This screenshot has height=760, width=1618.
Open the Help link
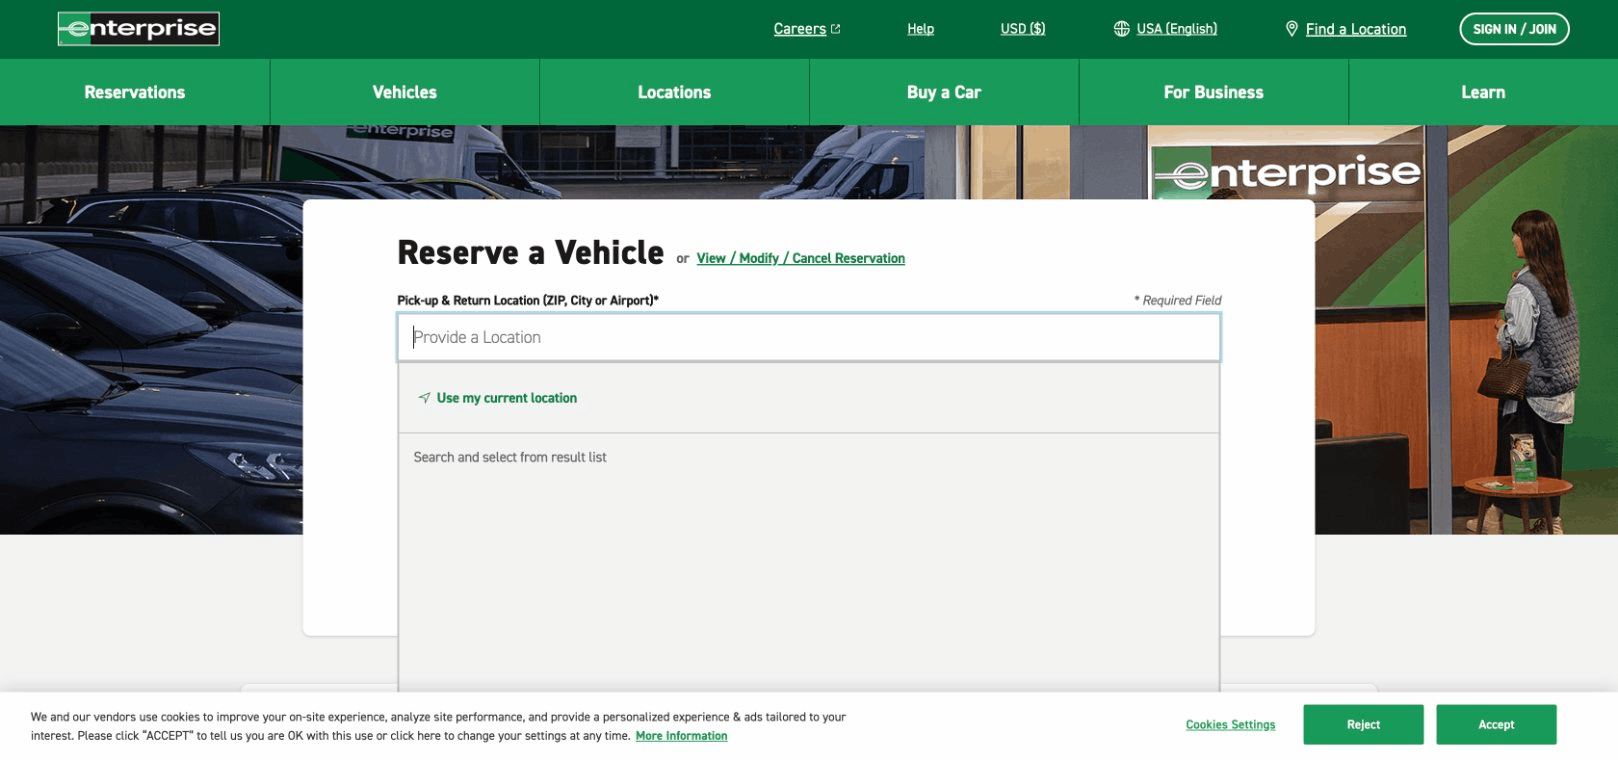[x=920, y=29]
